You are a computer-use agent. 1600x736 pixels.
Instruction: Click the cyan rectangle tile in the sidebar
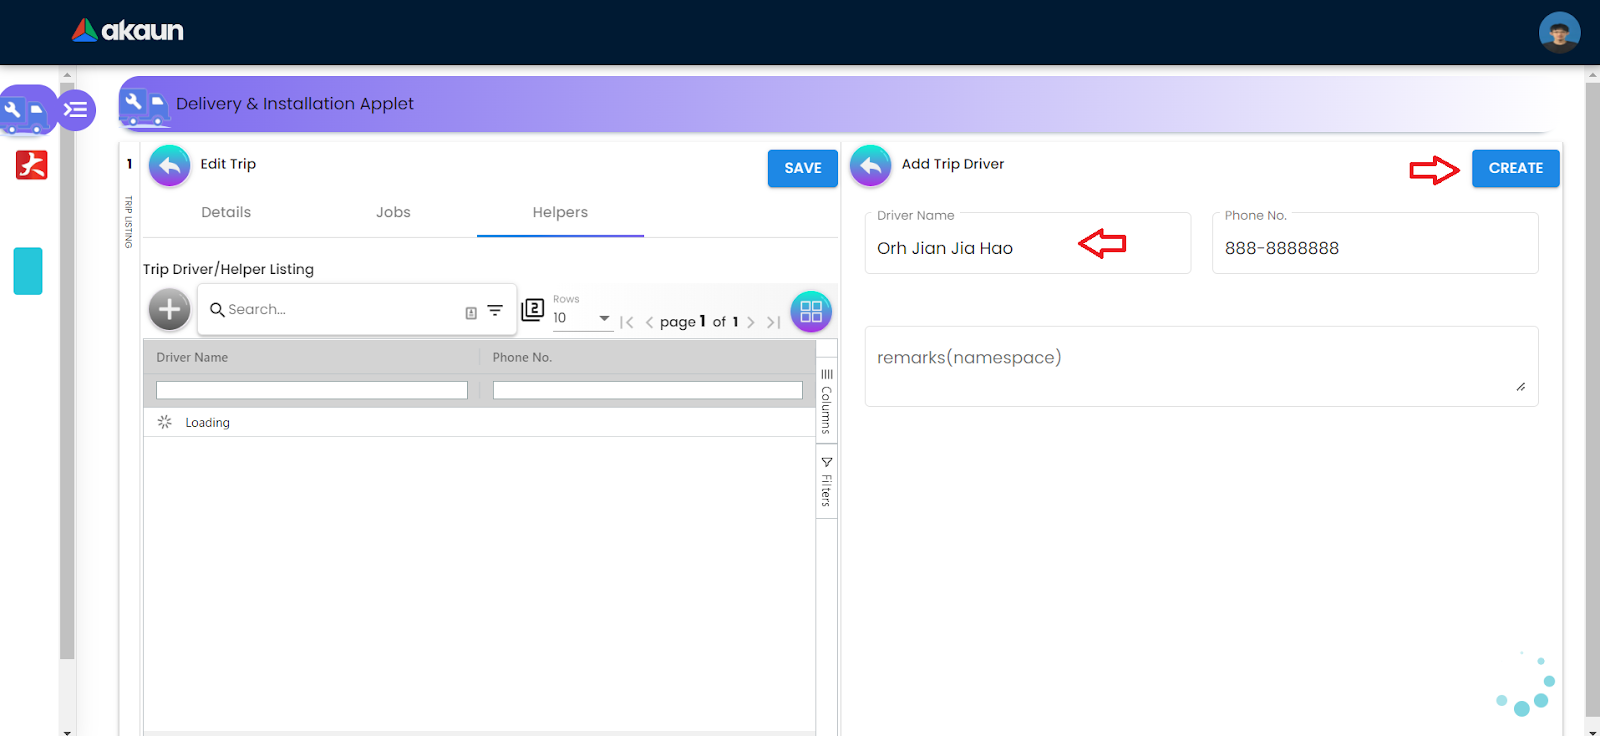28,271
